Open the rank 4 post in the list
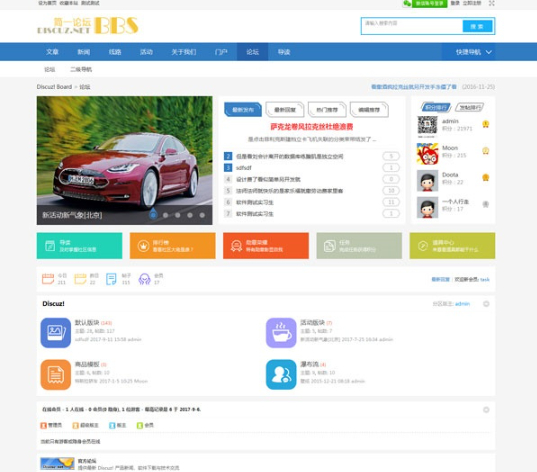Screen dimensions: 537x472 click(x=268, y=179)
